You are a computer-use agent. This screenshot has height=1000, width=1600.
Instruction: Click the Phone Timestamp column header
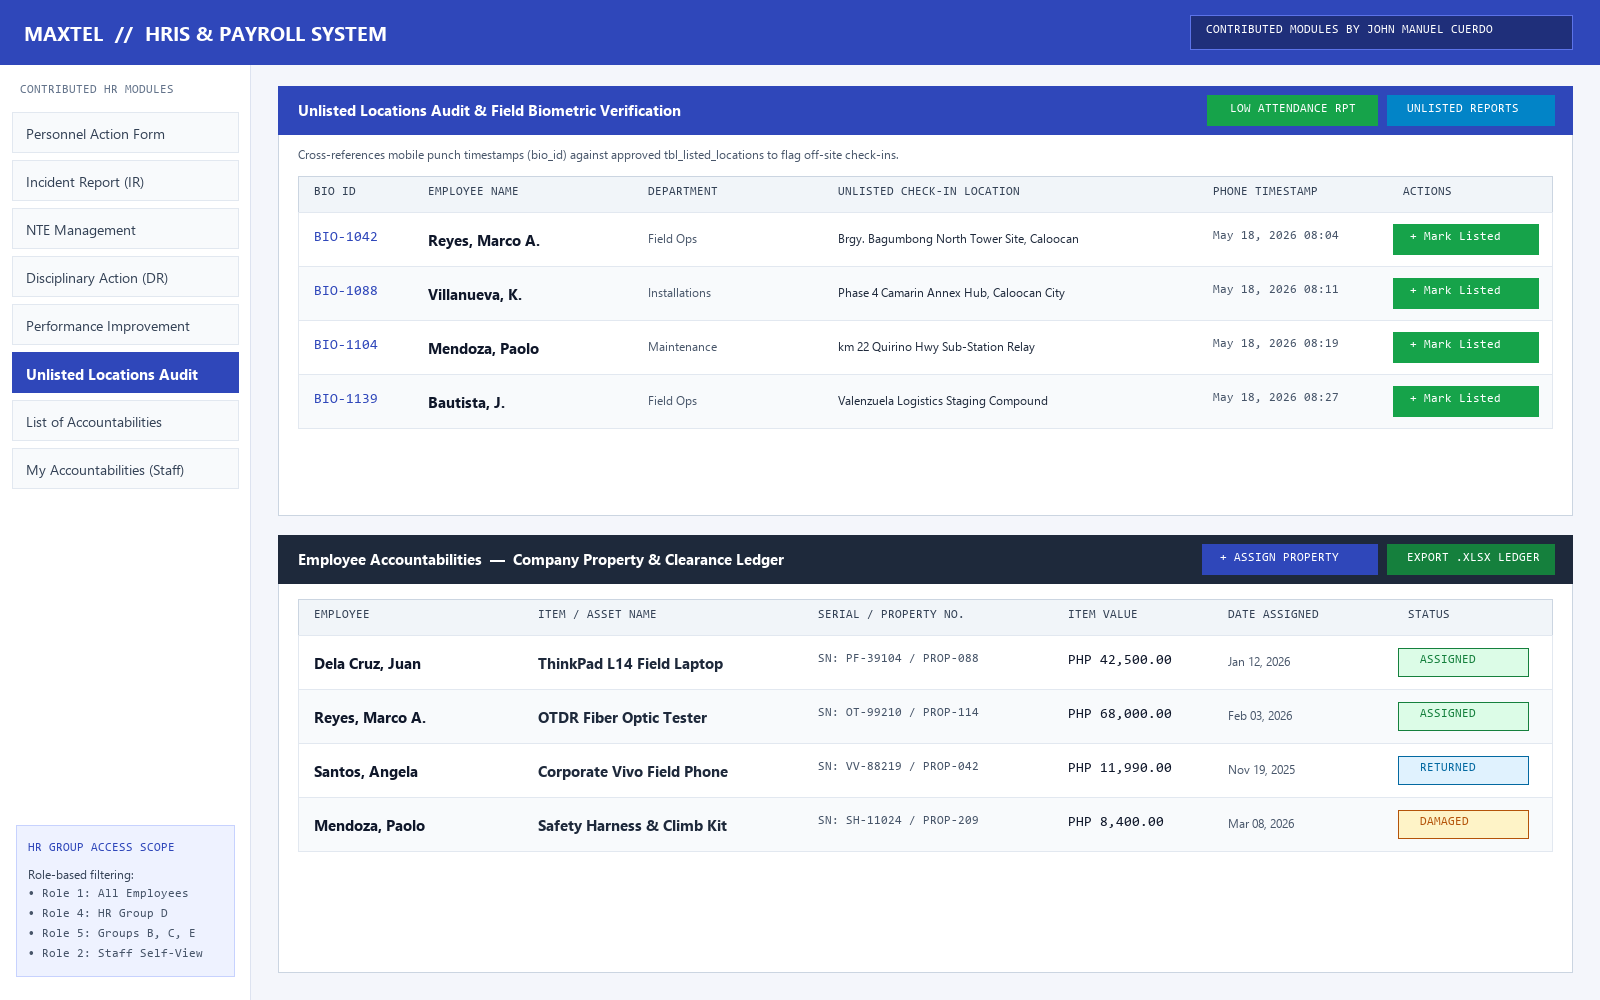[1265, 192]
